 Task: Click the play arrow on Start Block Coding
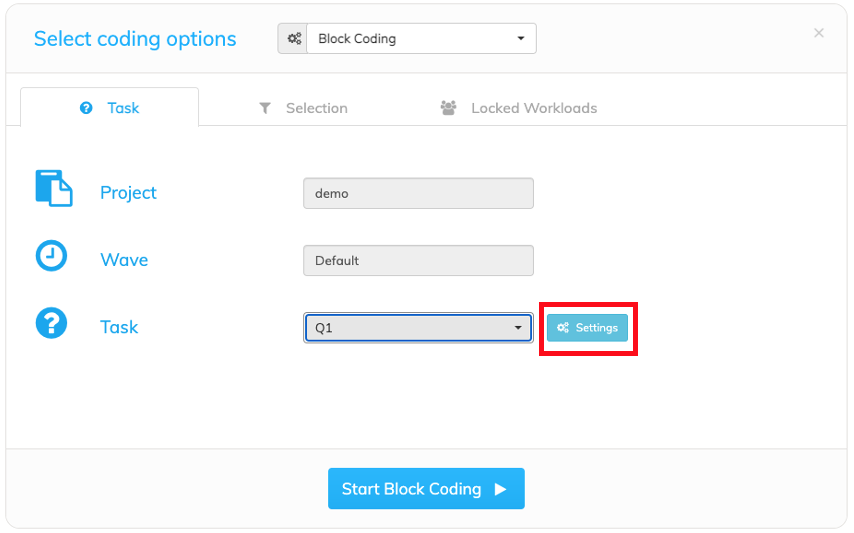pos(501,489)
